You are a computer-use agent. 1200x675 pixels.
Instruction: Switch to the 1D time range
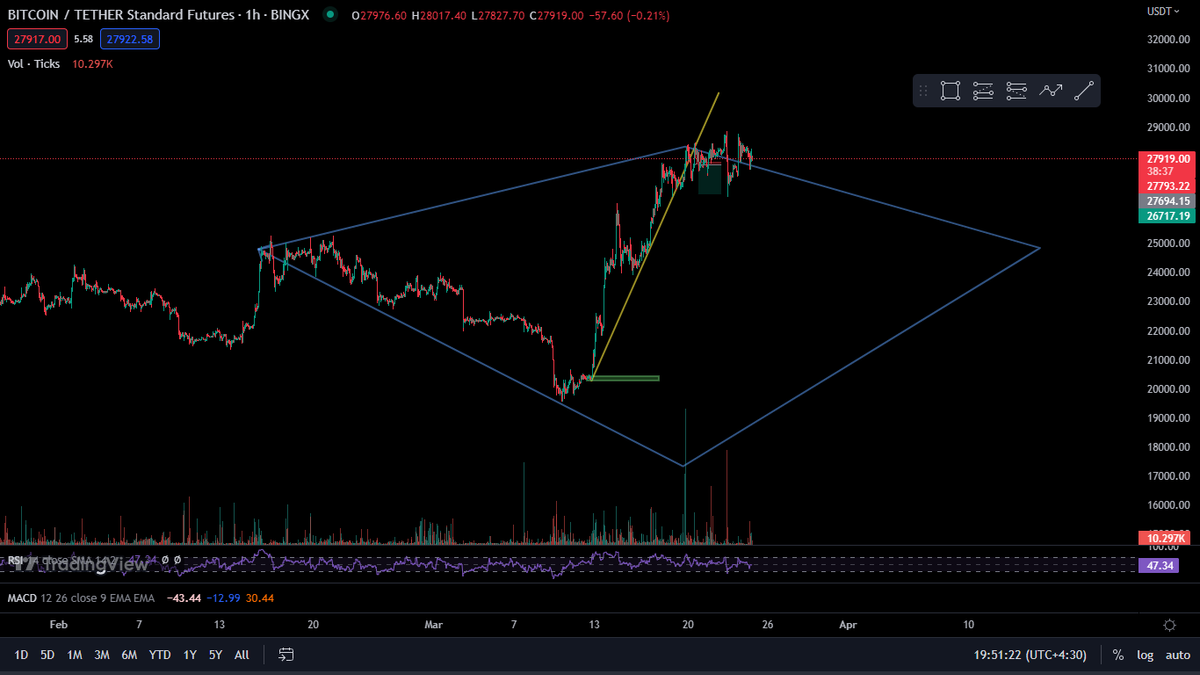click(20, 655)
